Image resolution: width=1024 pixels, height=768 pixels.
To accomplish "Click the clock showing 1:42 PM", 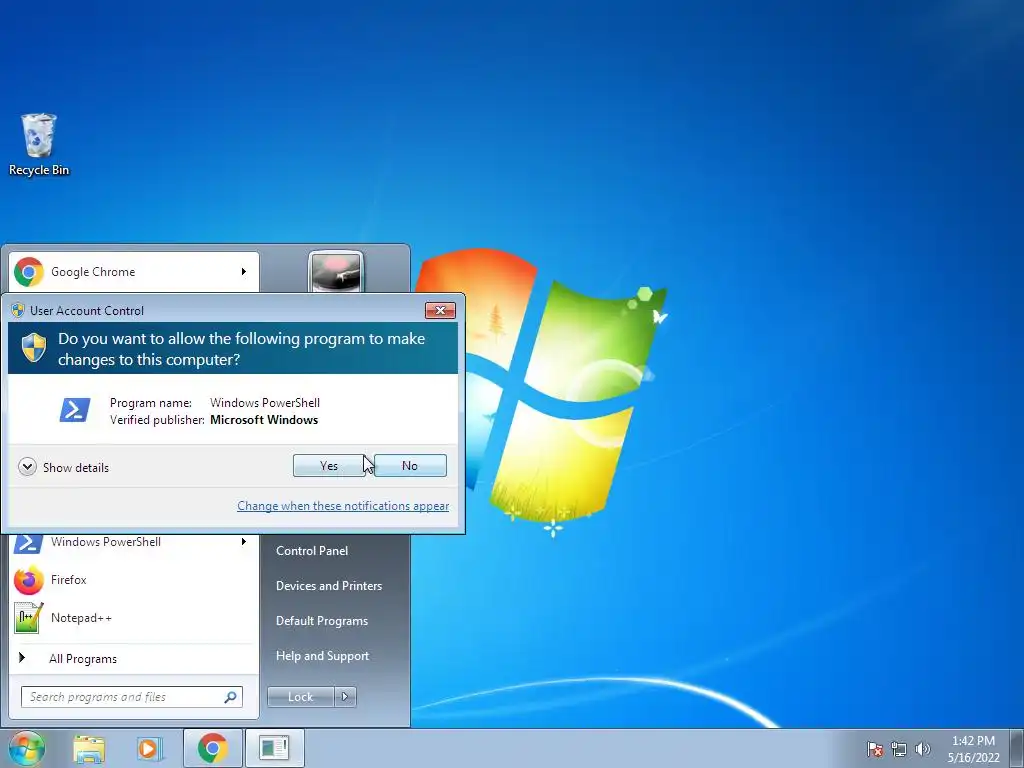I will pyautogui.click(x=974, y=749).
